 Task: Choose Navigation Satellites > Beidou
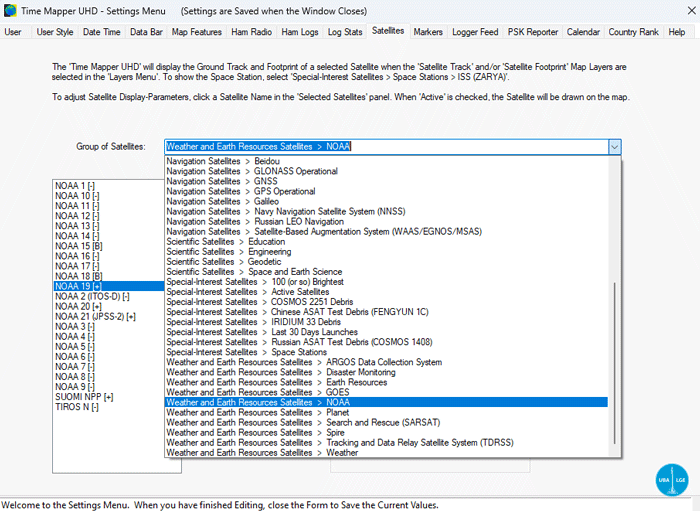pyautogui.click(x=386, y=161)
